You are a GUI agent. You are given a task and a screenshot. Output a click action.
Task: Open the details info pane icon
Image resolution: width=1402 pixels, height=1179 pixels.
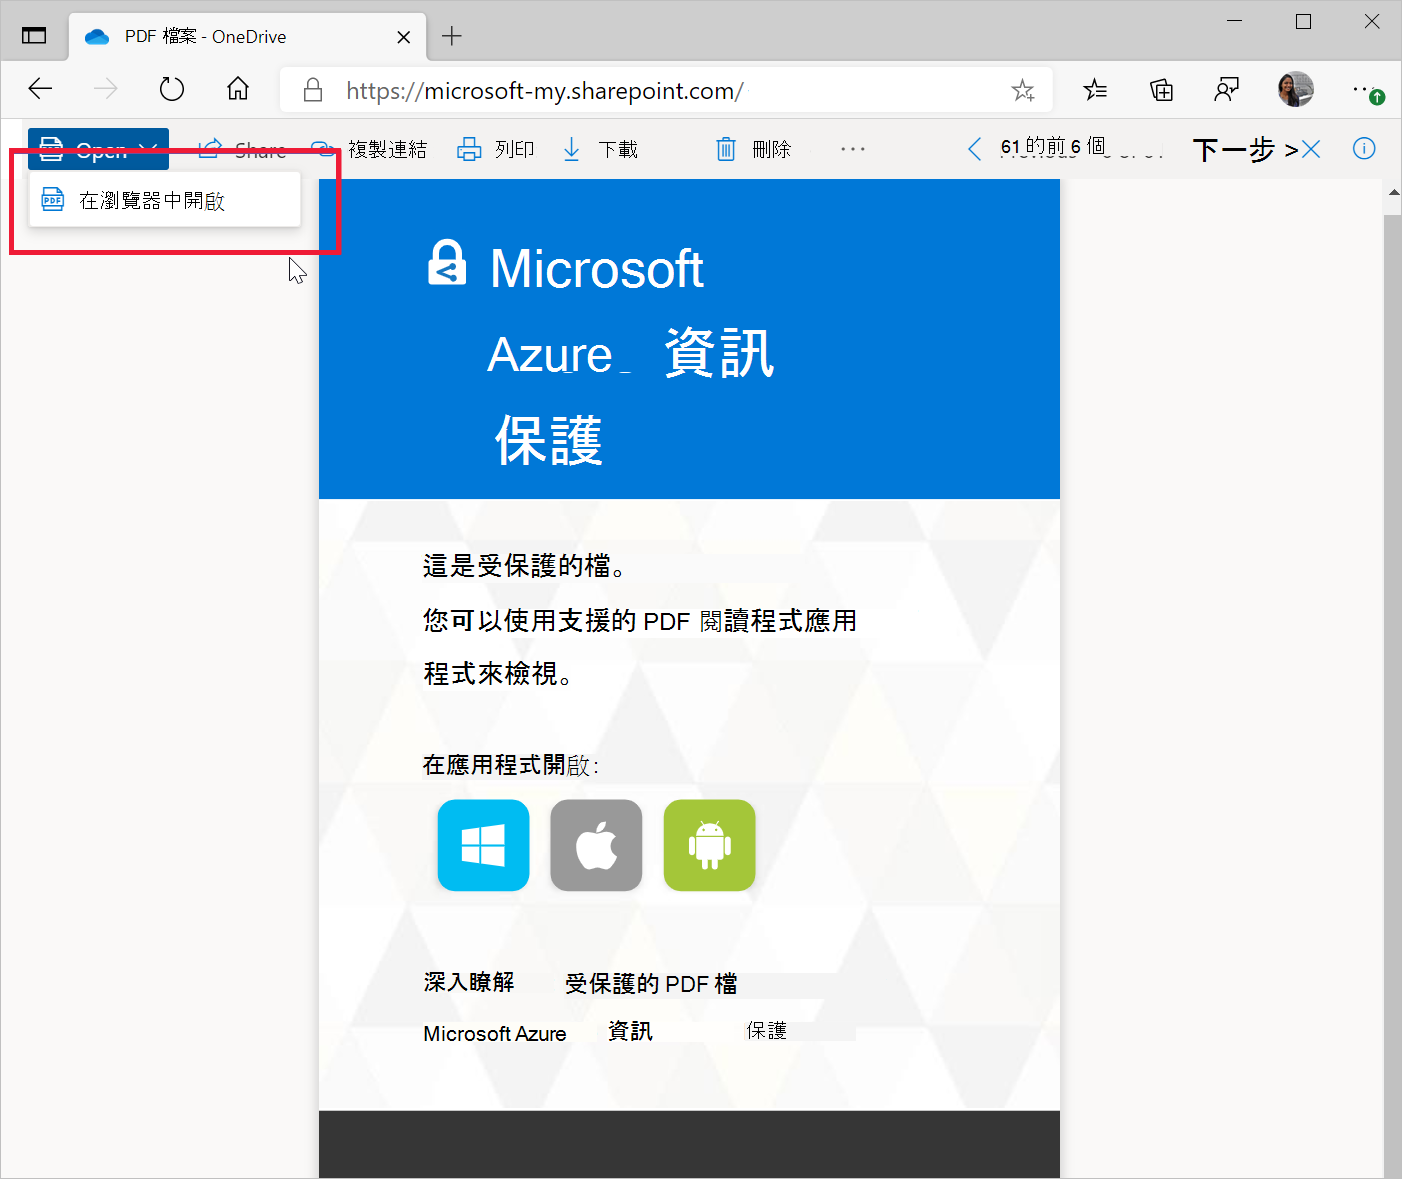coord(1364,148)
